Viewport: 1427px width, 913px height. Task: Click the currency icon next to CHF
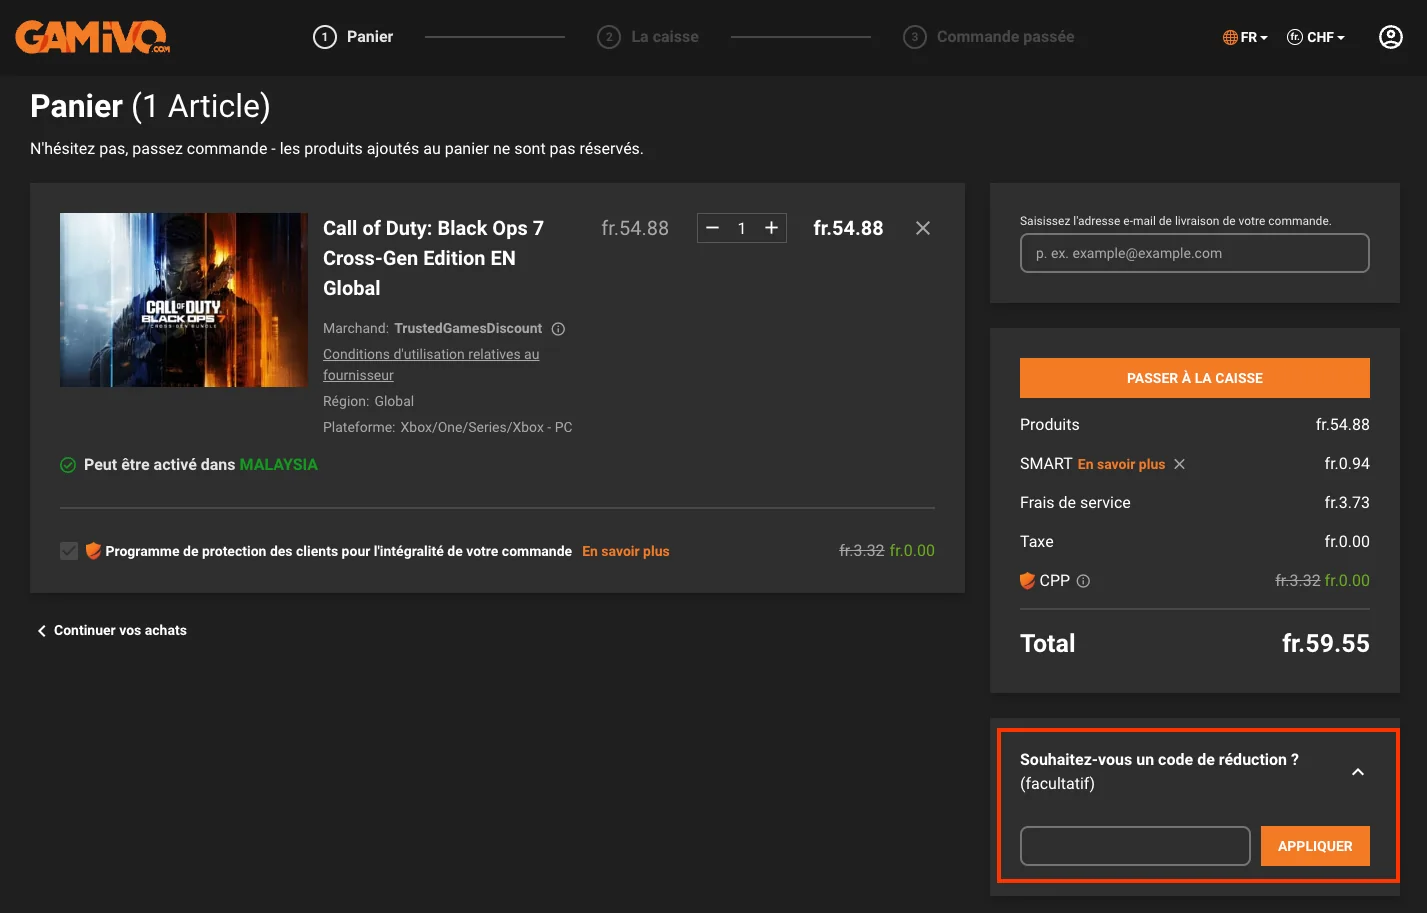[1295, 36]
